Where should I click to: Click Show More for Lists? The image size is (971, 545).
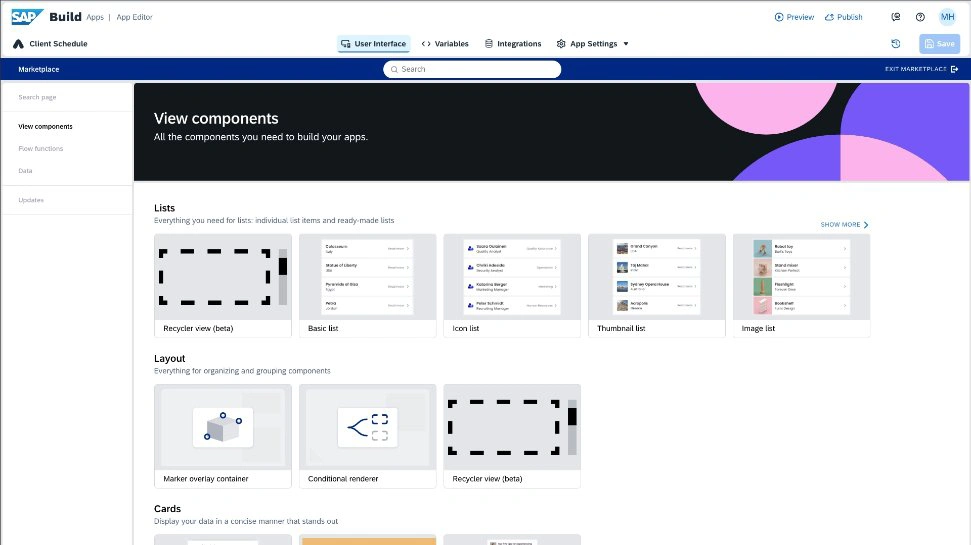pos(844,225)
